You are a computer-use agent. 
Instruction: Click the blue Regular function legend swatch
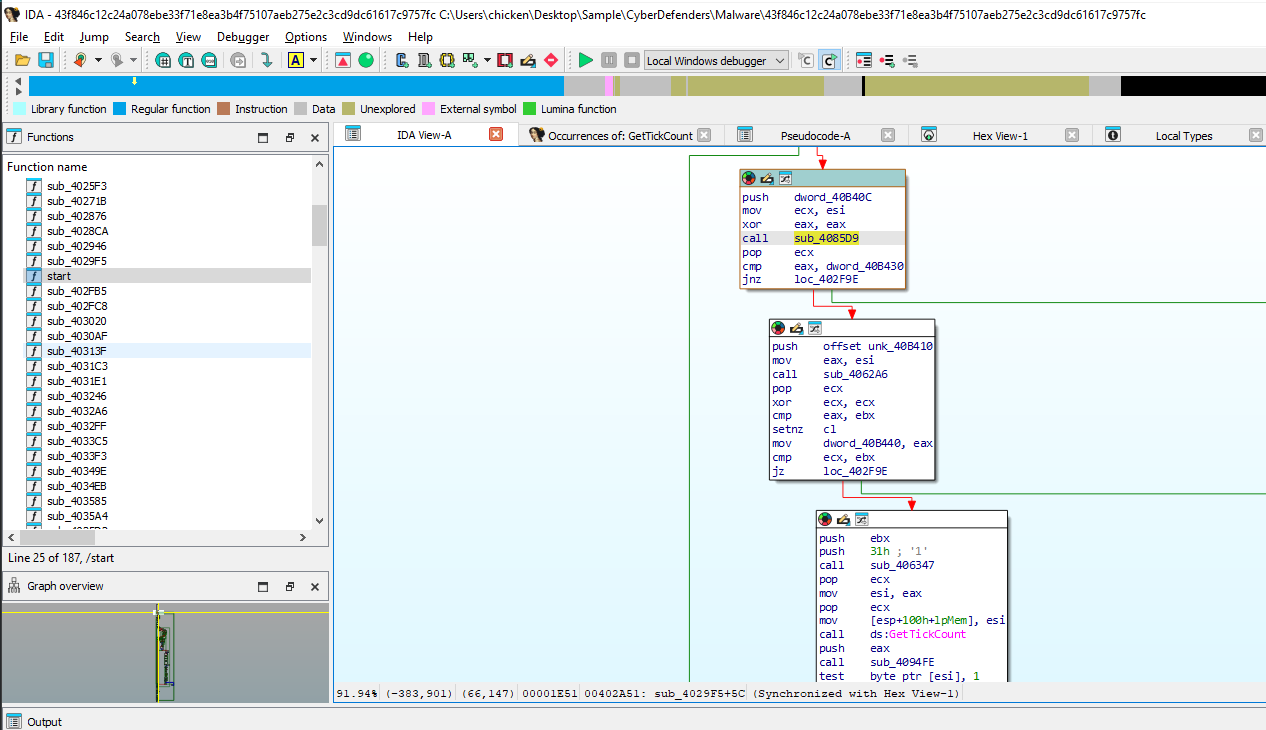tap(119, 109)
